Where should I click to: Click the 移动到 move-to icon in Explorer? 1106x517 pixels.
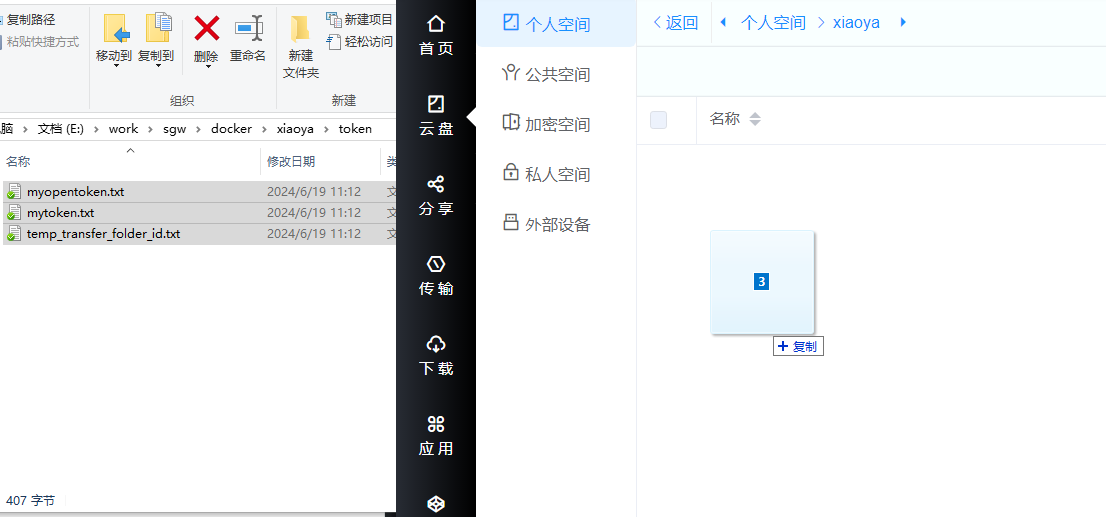pyautogui.click(x=115, y=28)
